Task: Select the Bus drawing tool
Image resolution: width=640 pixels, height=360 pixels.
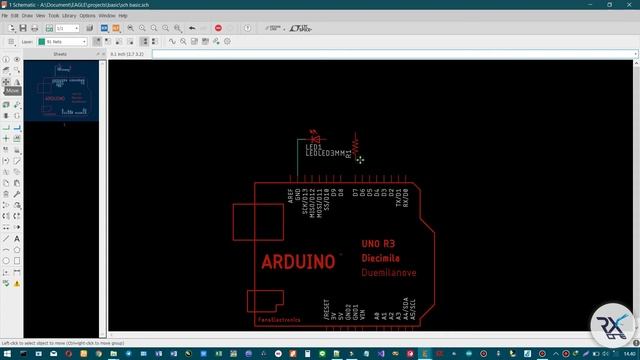Action: [17, 128]
